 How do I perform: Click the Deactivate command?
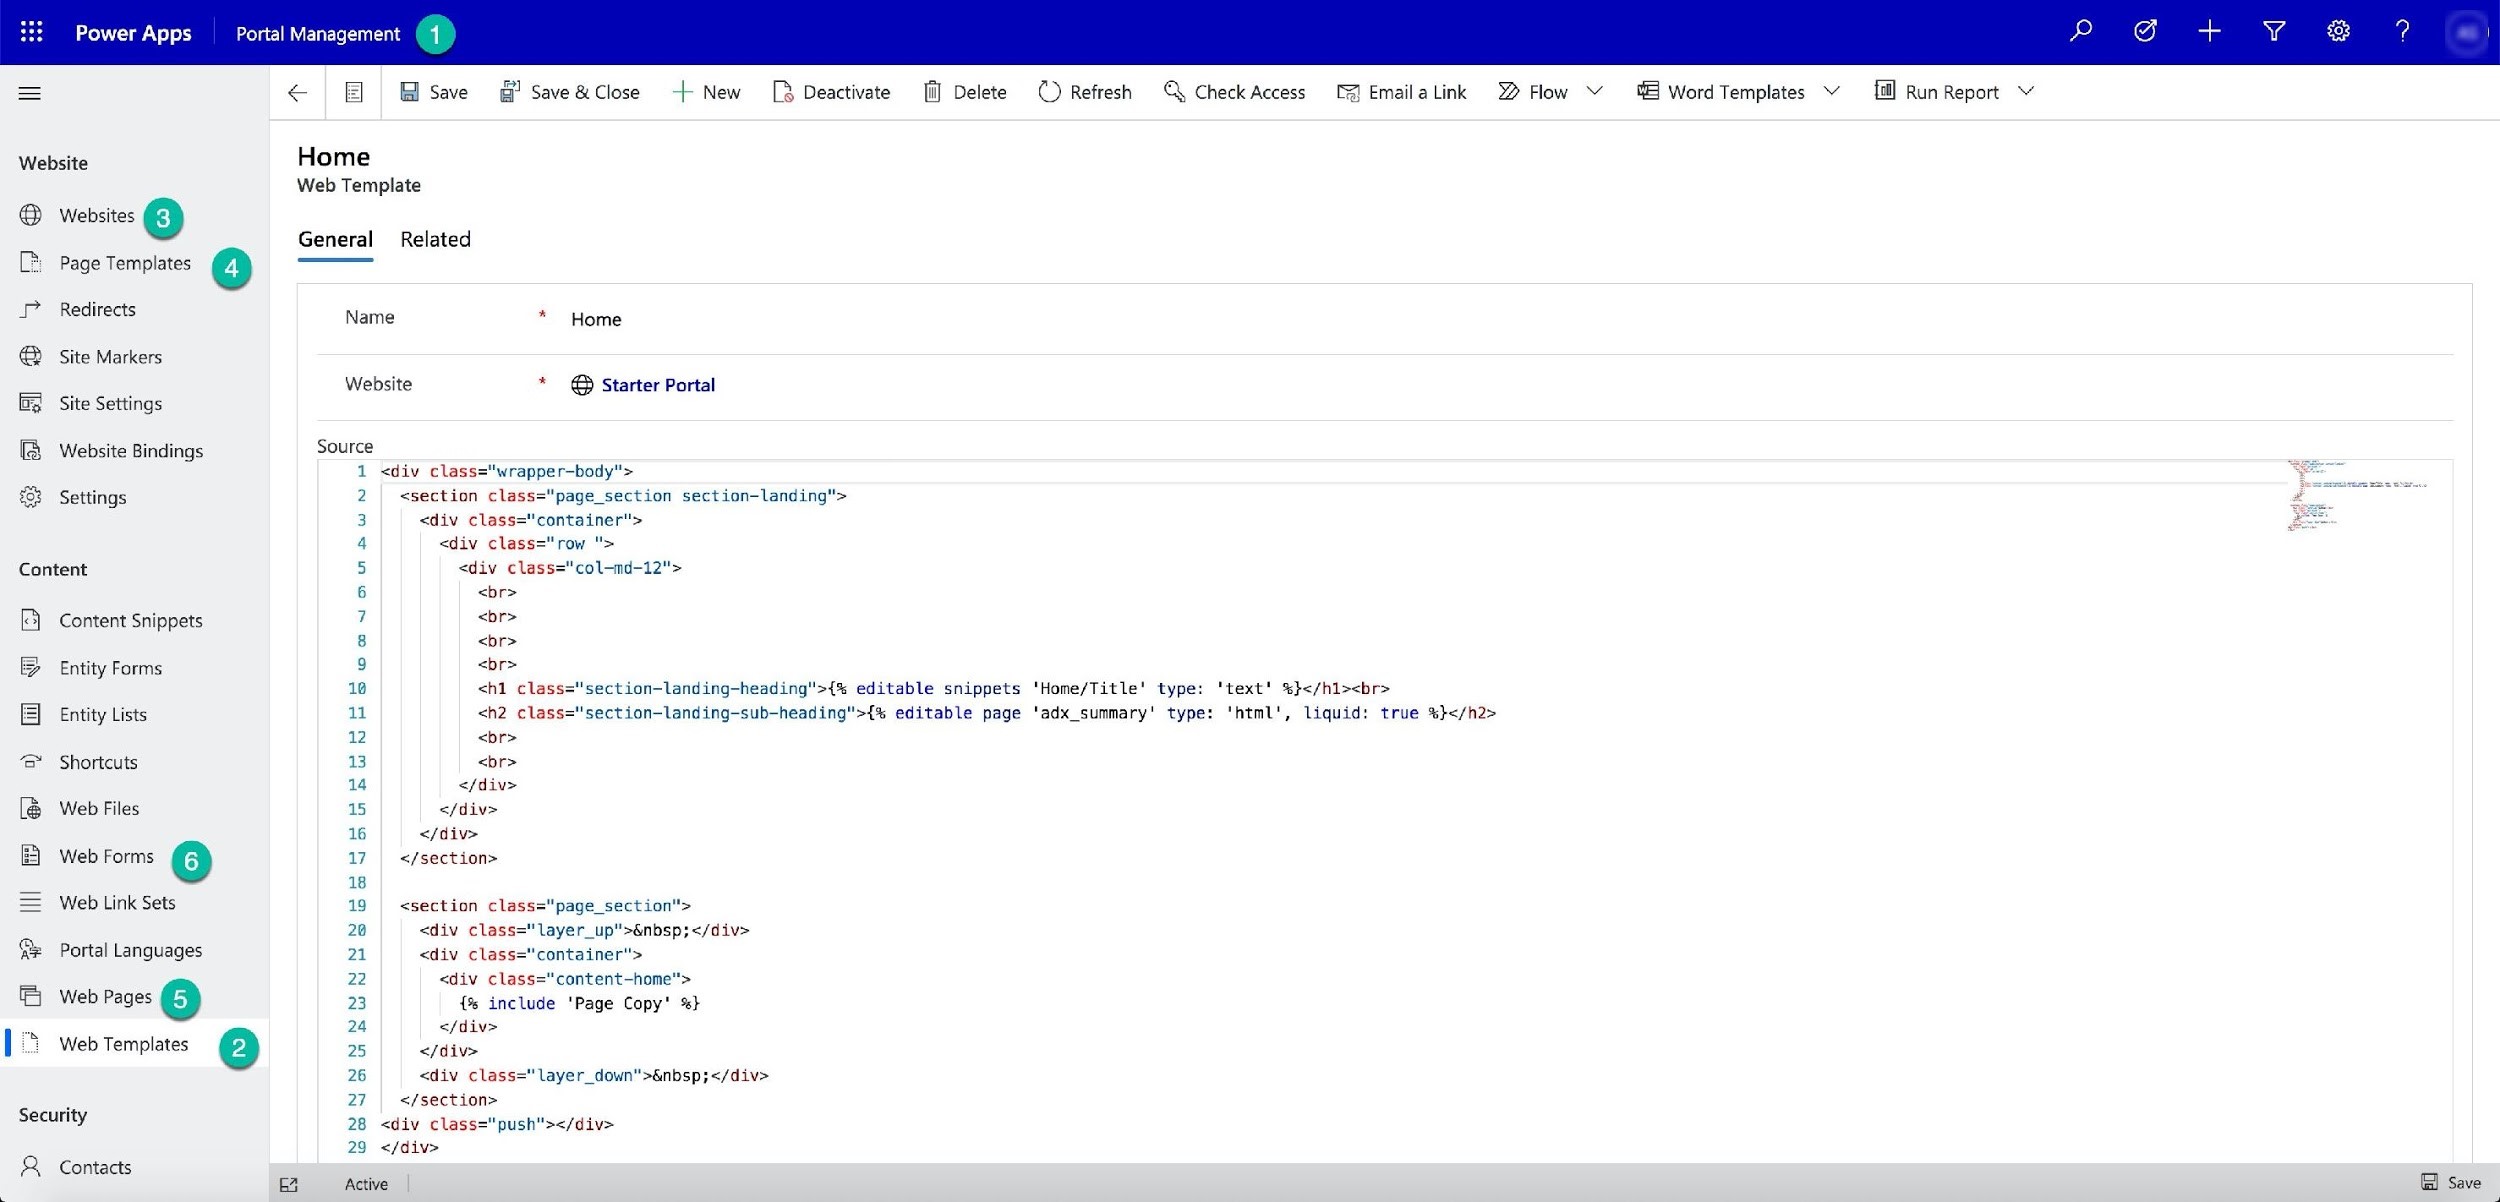[832, 92]
